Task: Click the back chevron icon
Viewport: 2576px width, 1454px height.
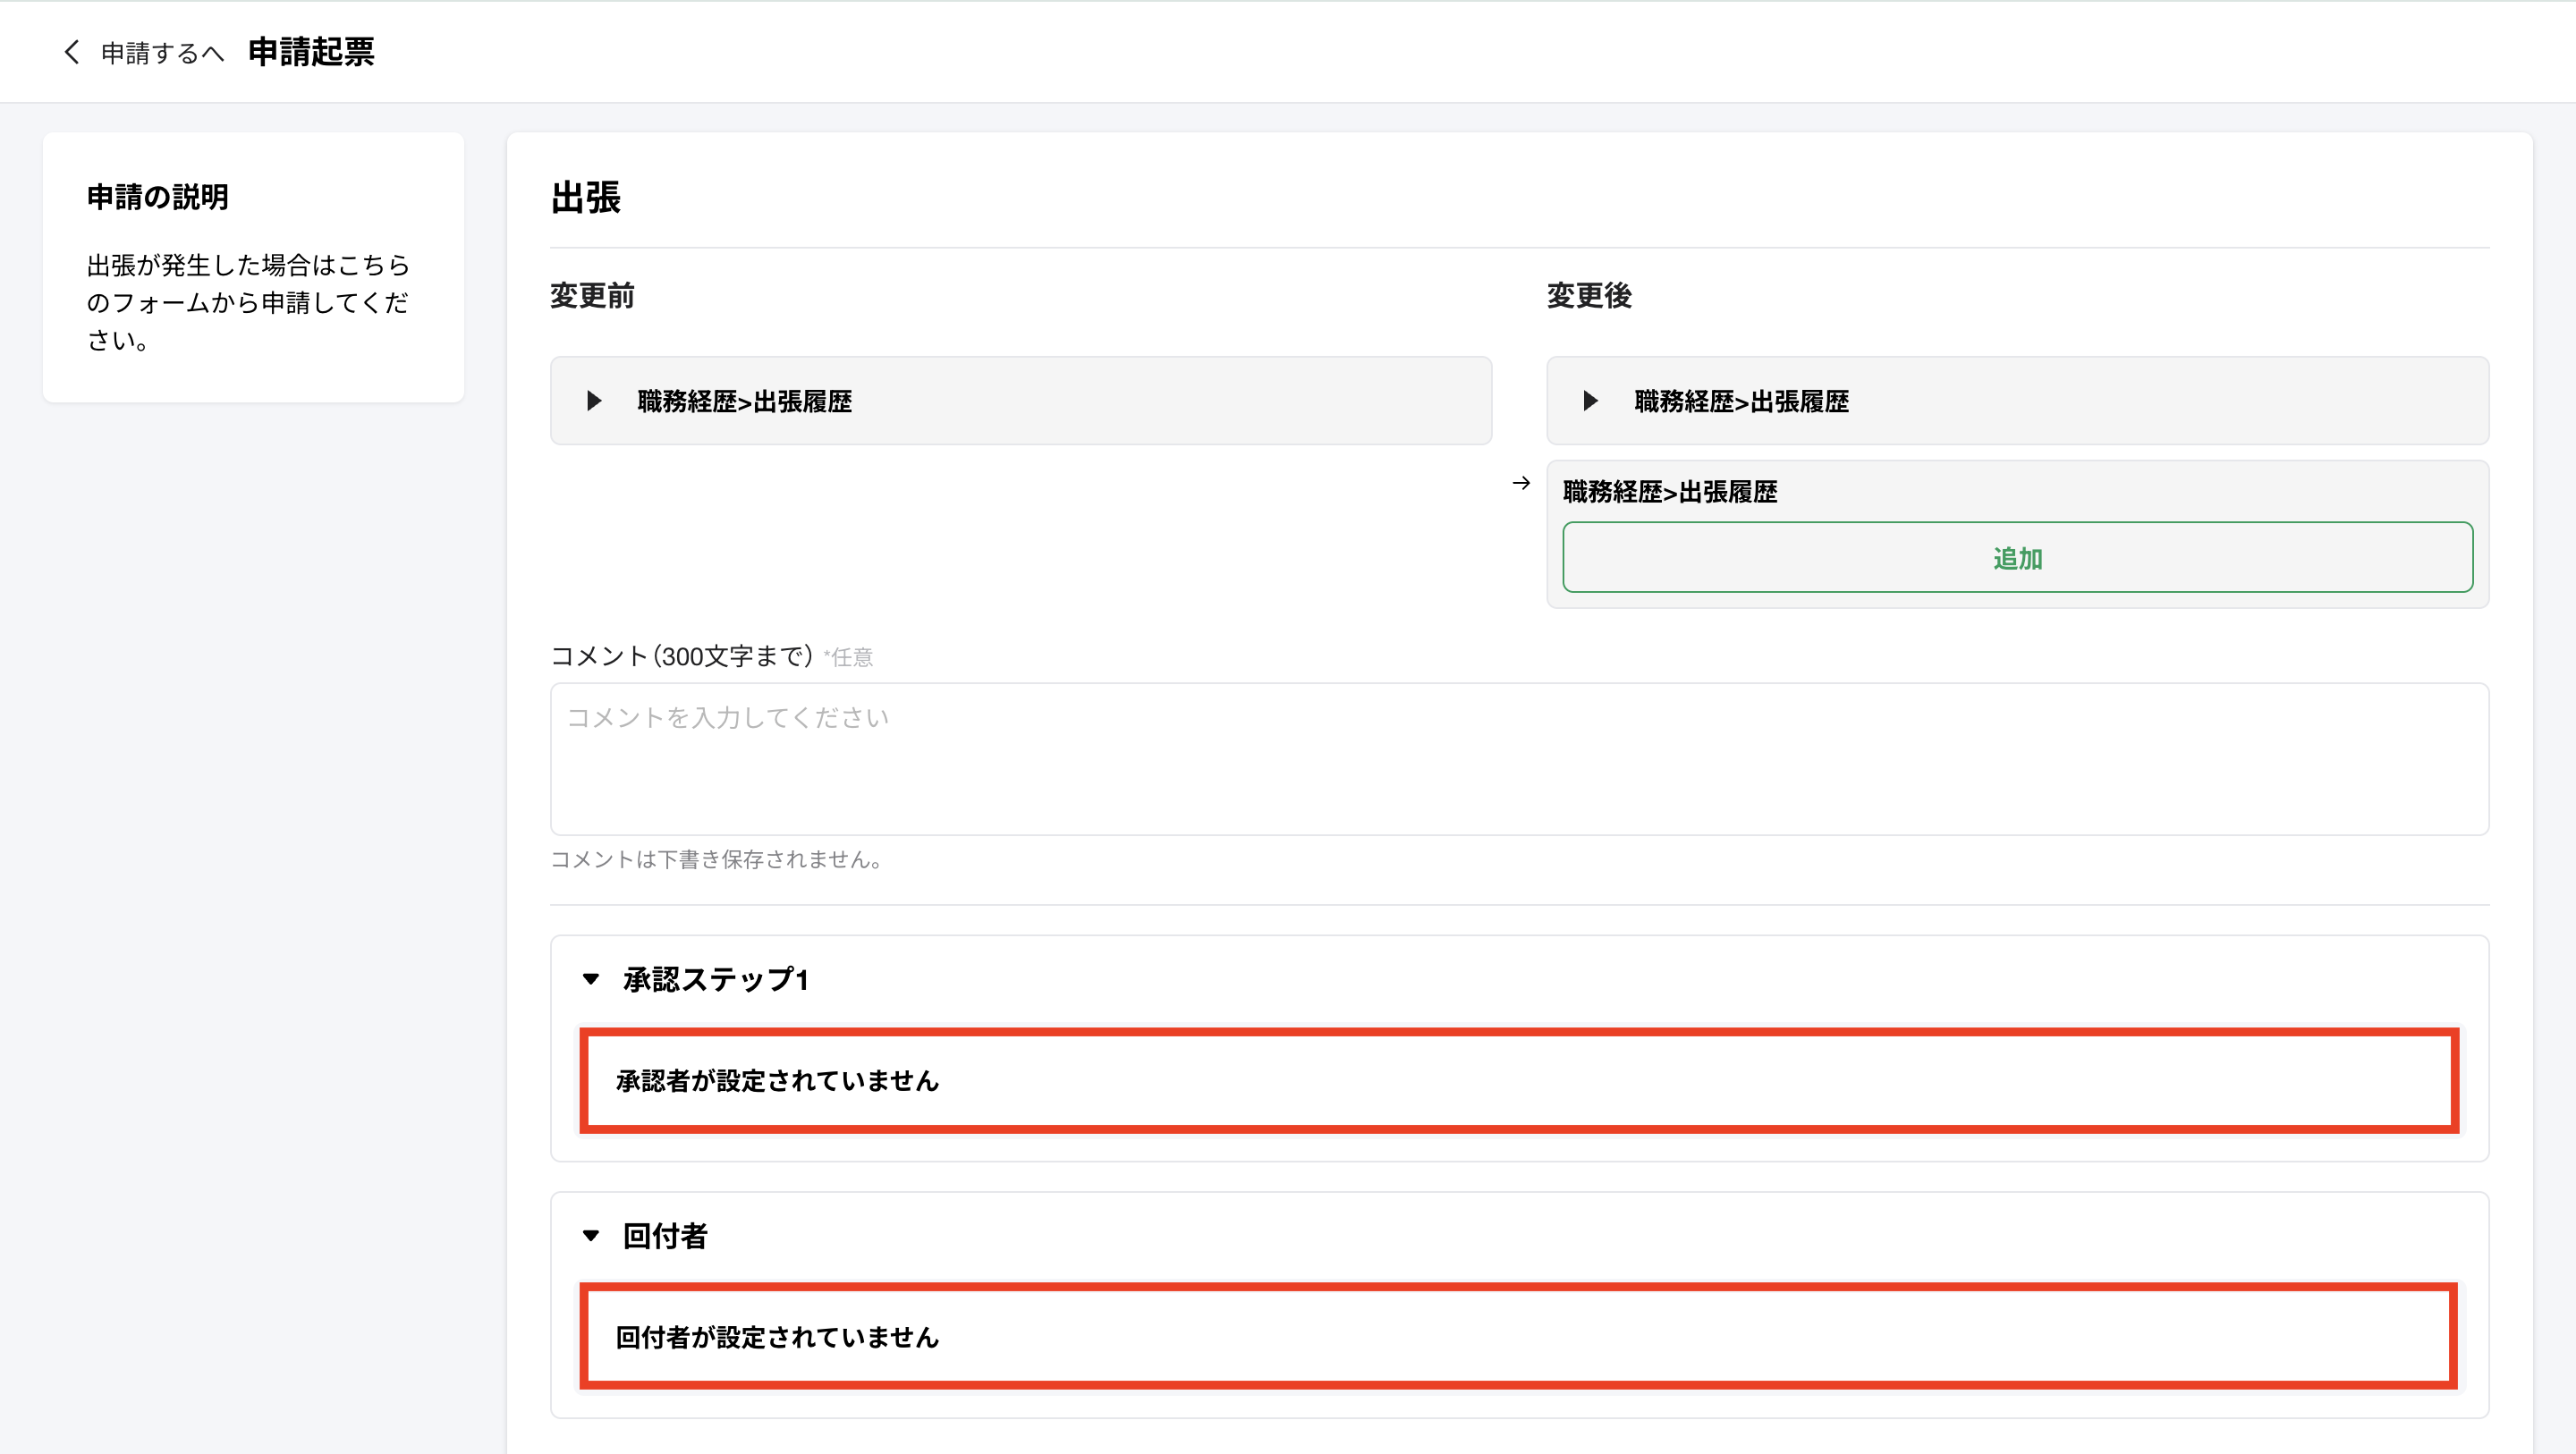Action: pos(71,52)
